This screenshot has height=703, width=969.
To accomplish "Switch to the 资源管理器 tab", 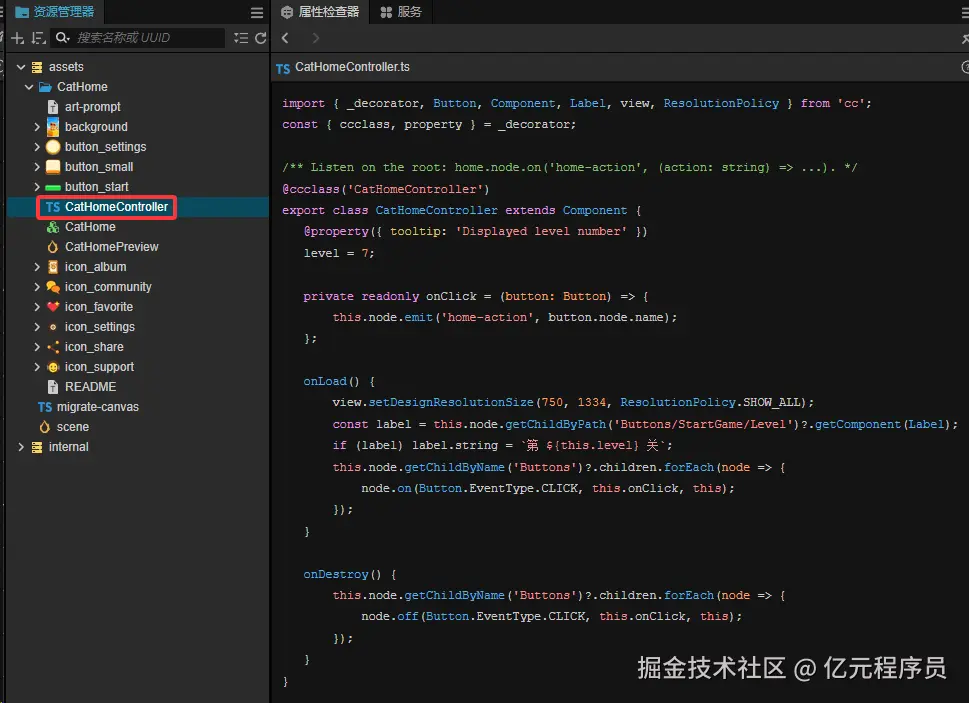I will click(54, 12).
